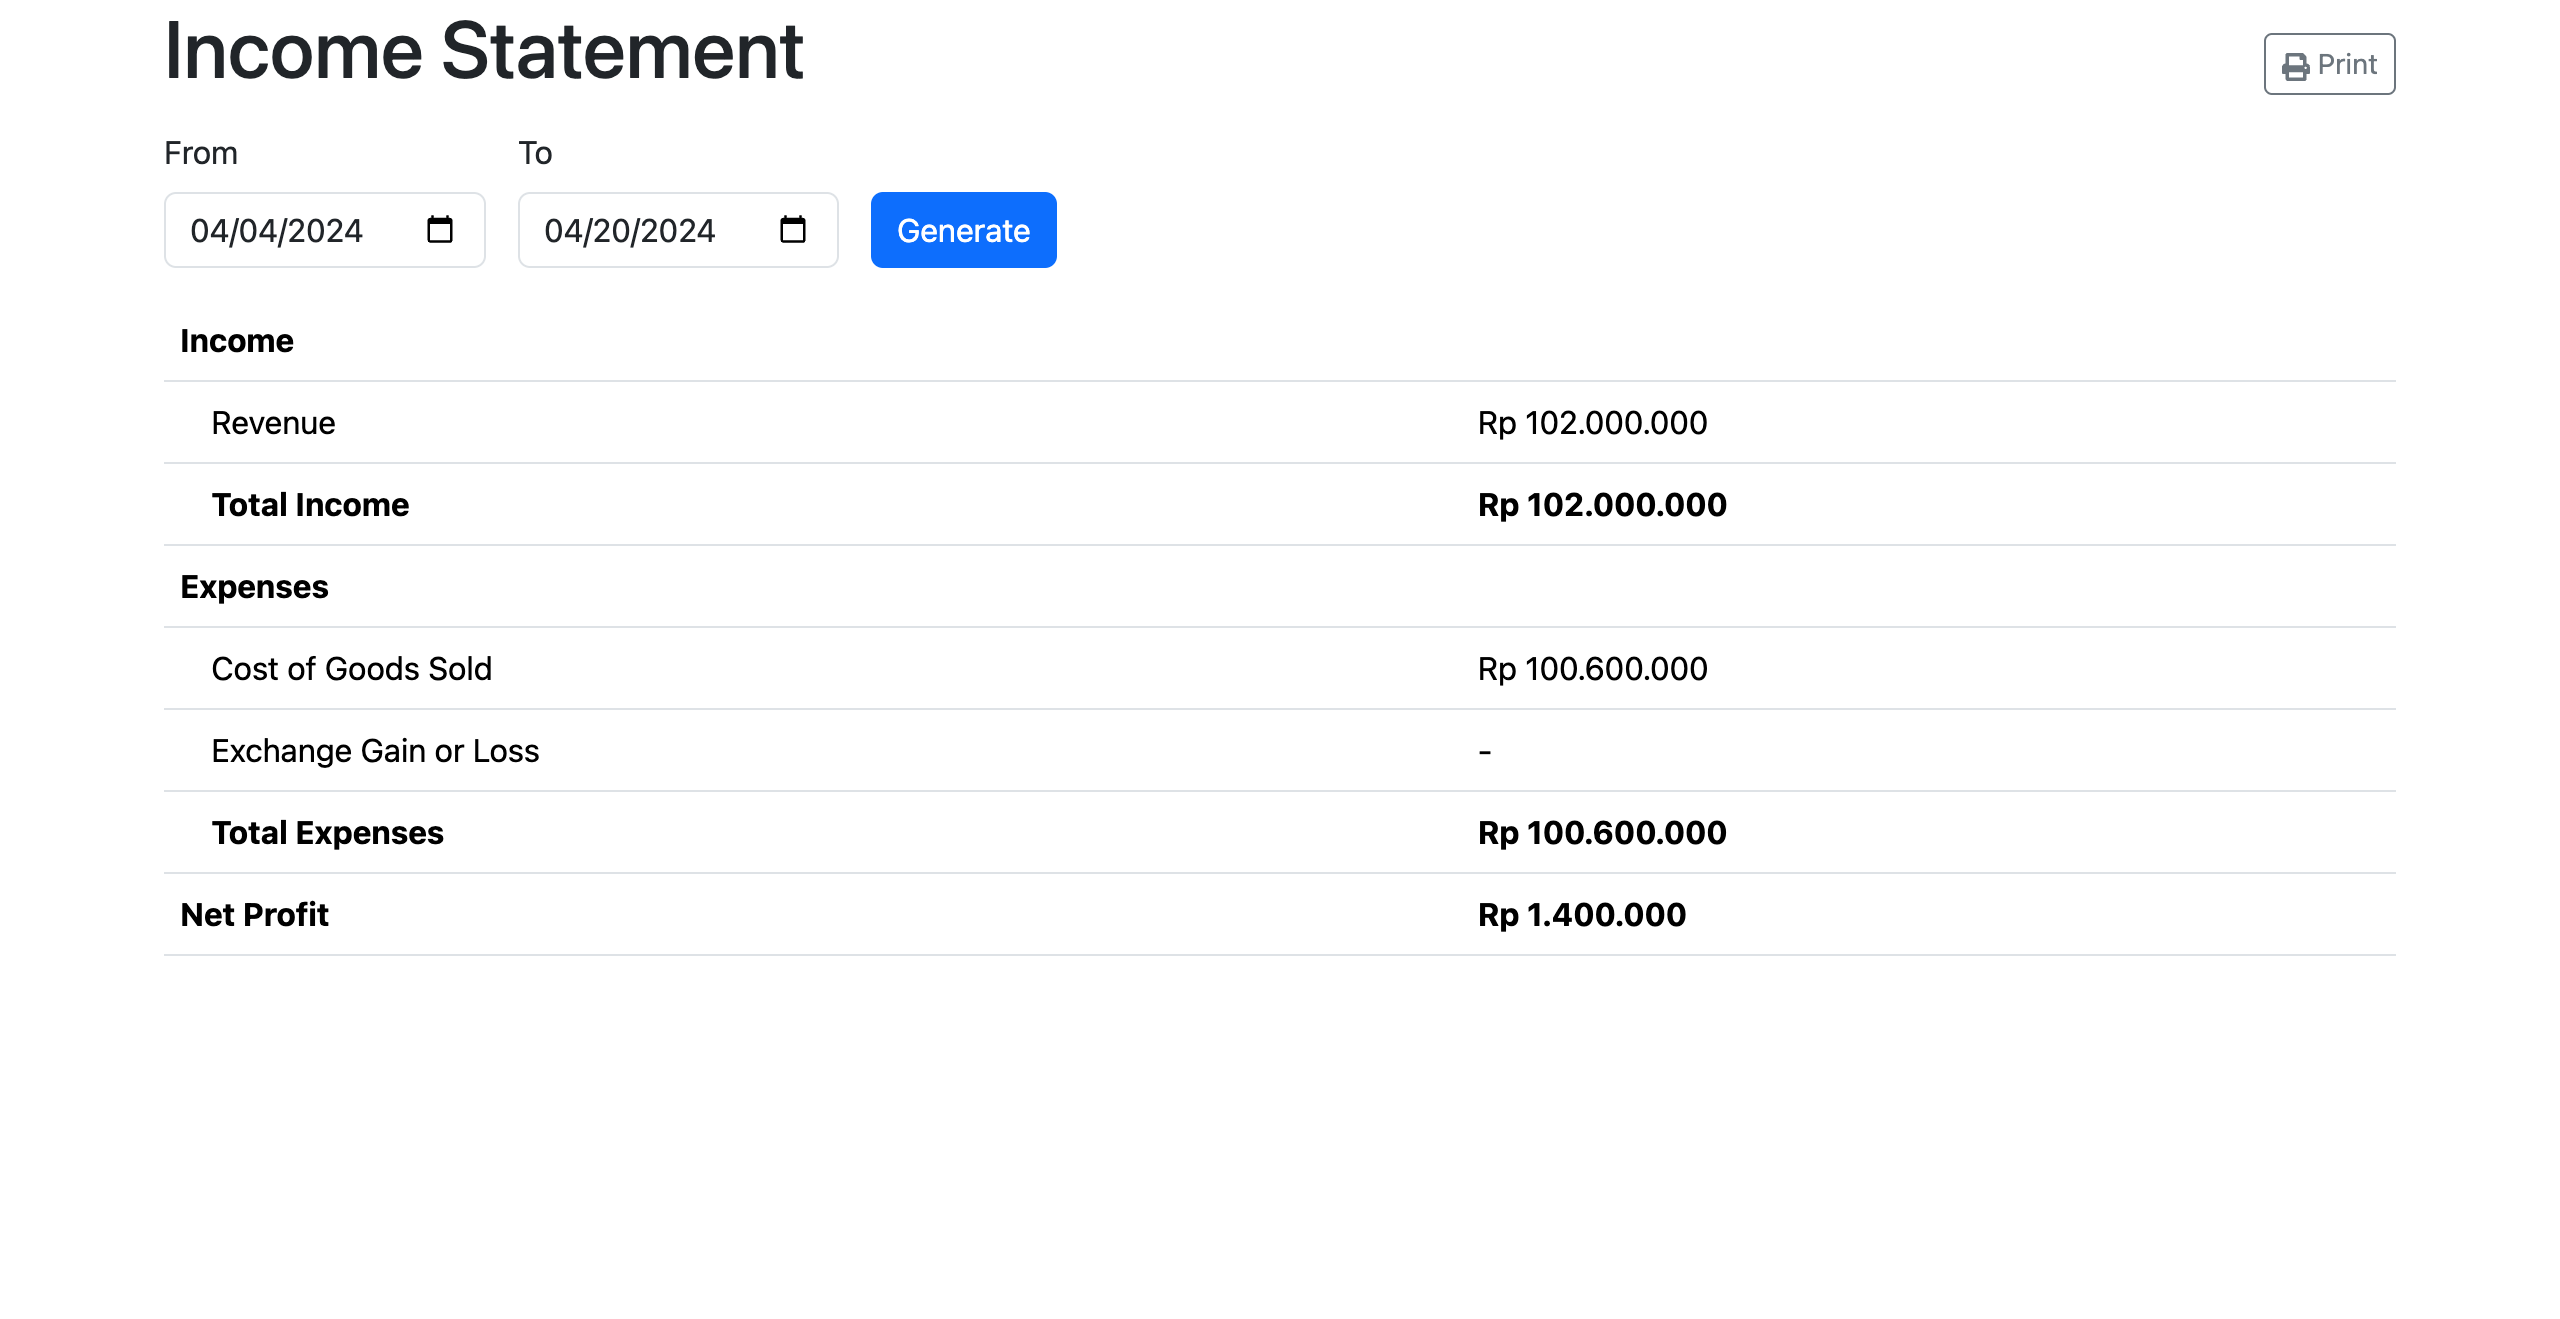Click the Revenue row label

pos(273,423)
